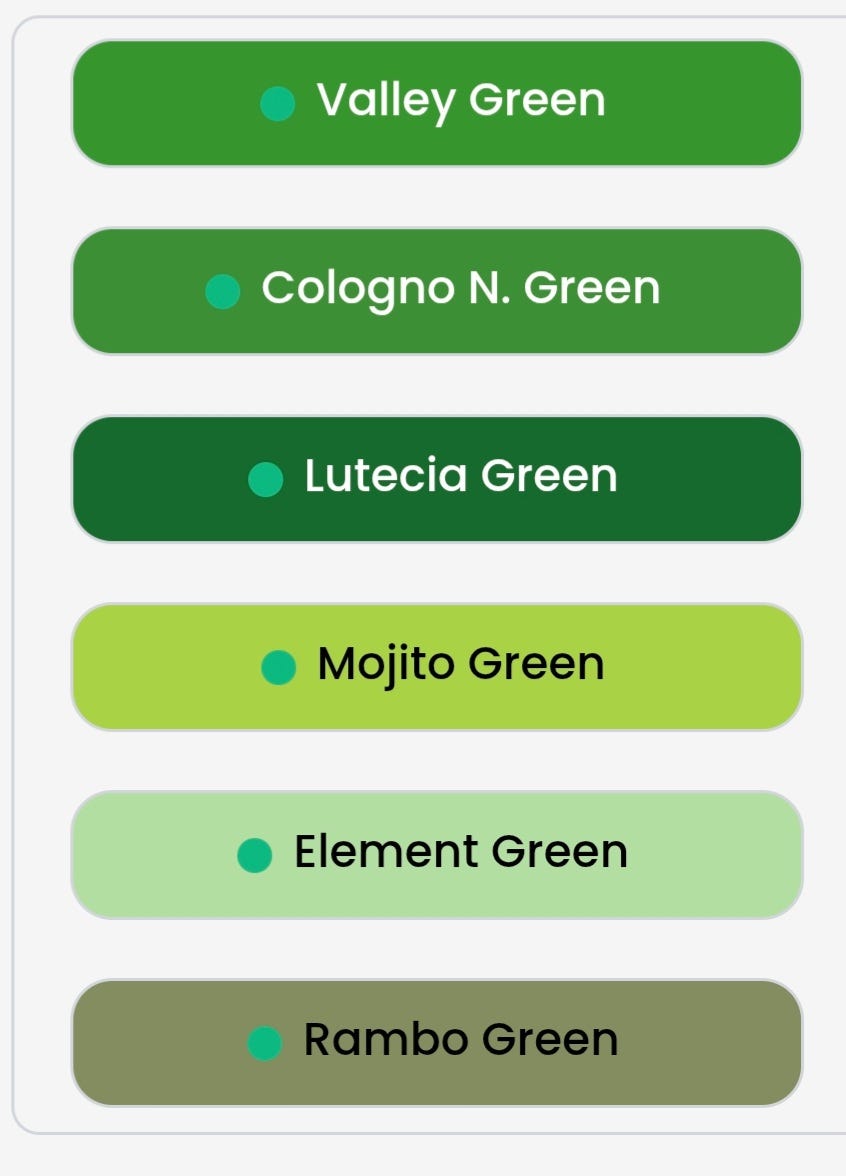Click the teal dot beside Valley Green
846x1176 pixels.
point(277,103)
